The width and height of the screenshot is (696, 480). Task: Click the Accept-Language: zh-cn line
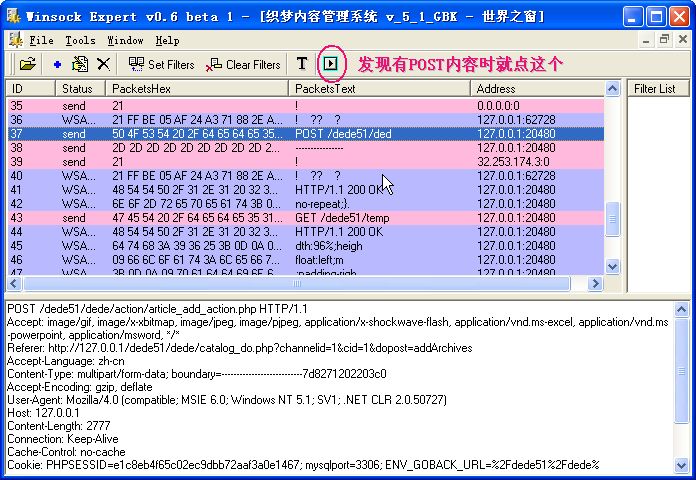point(66,361)
